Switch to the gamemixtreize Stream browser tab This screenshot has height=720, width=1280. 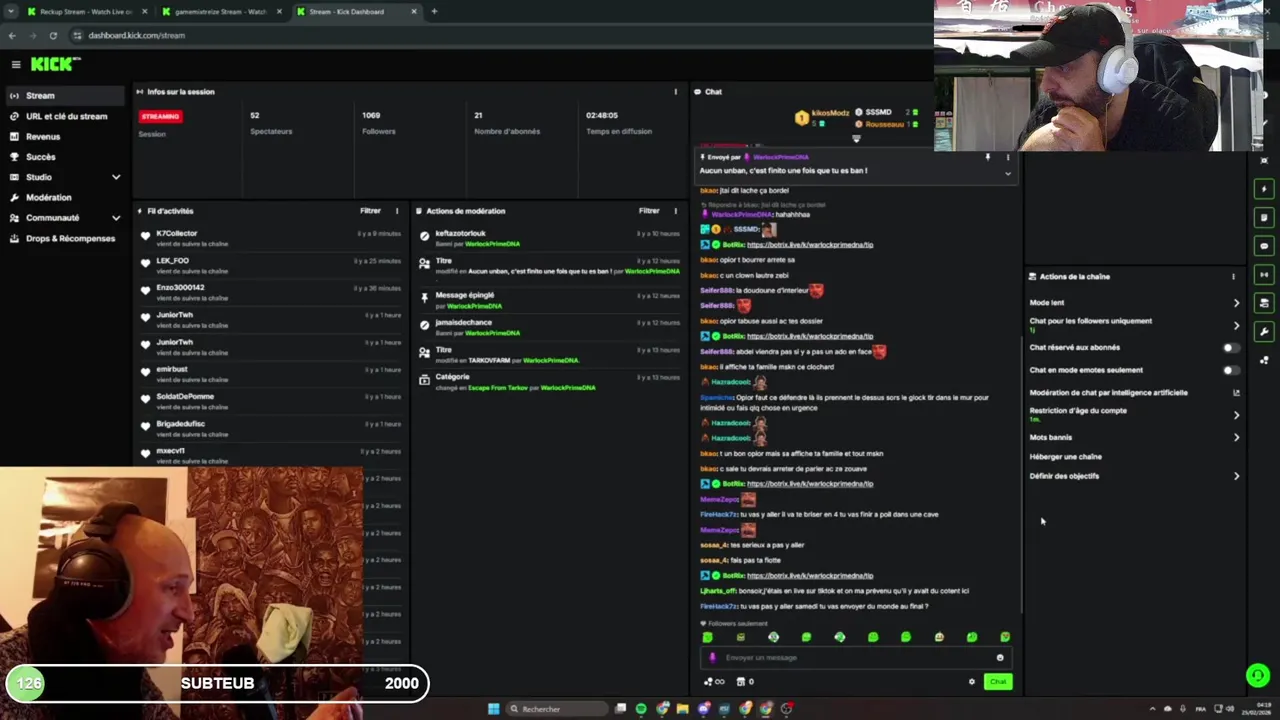pyautogui.click(x=220, y=12)
